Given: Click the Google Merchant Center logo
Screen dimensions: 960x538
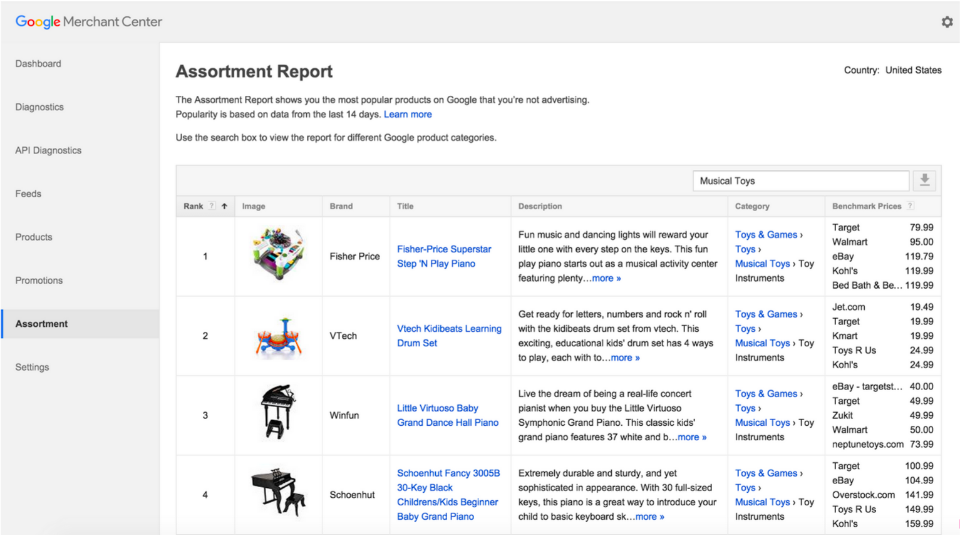Looking at the screenshot, I should [x=89, y=22].
